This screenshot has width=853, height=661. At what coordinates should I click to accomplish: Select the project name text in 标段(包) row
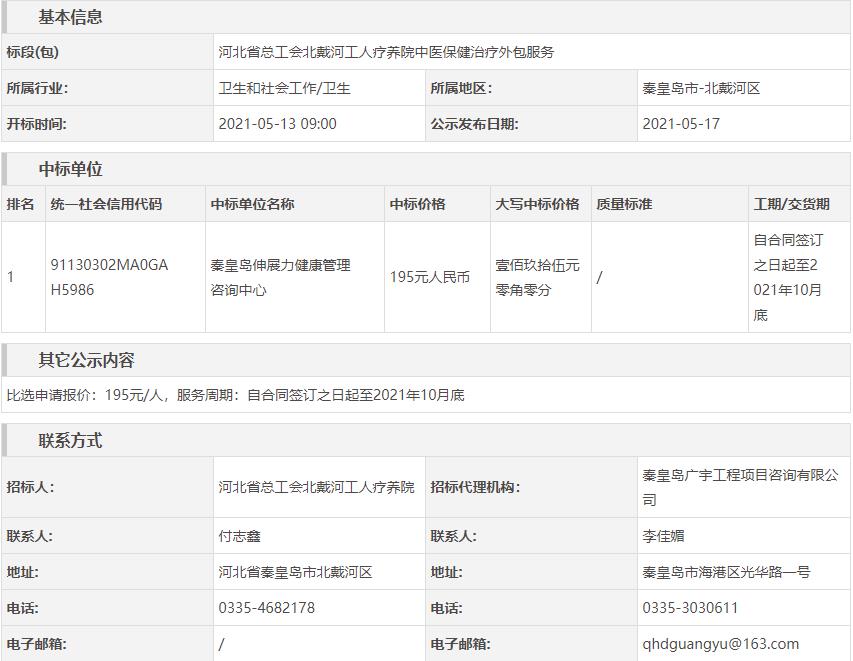(386, 52)
